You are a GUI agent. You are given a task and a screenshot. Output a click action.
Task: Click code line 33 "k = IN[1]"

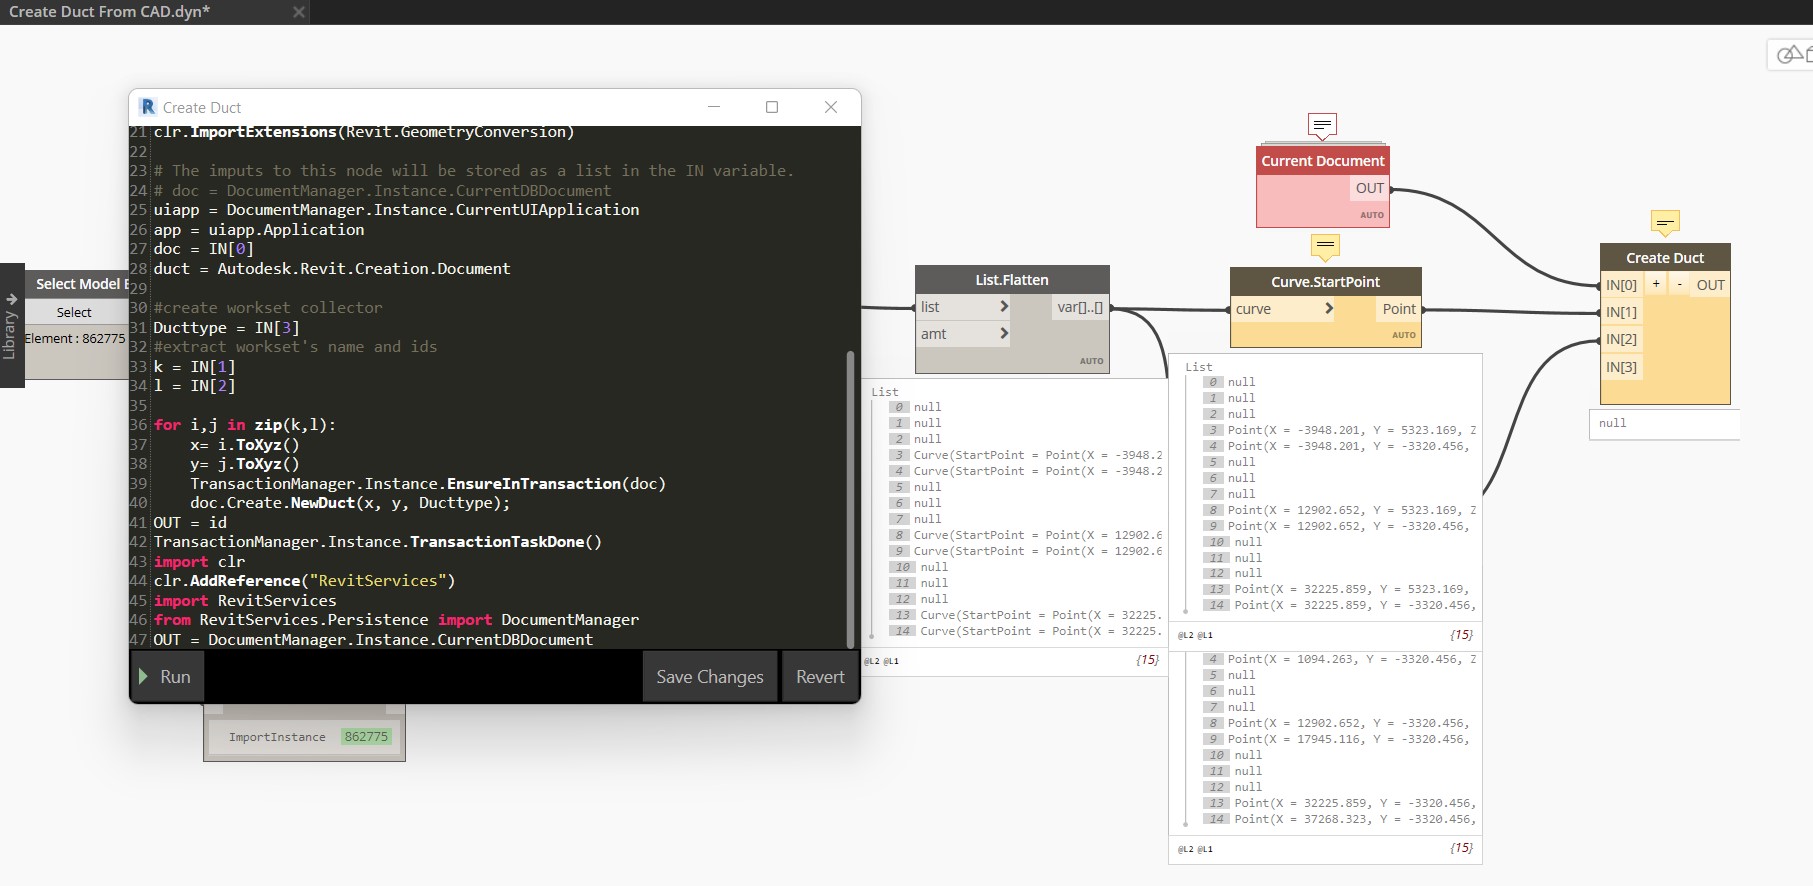[x=194, y=366]
